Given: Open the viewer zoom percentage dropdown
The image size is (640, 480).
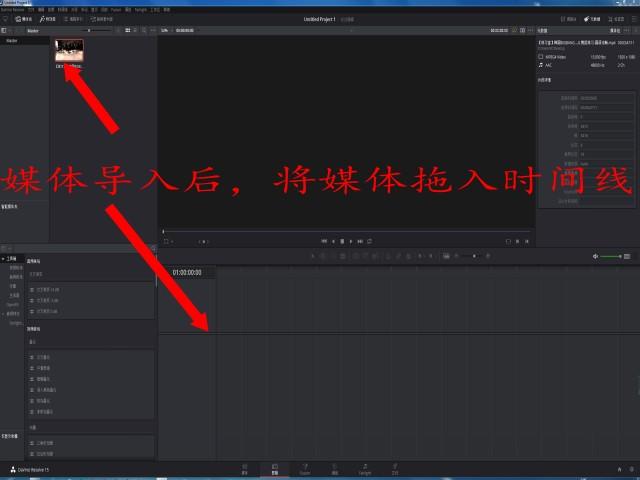Looking at the screenshot, I should [165, 31].
